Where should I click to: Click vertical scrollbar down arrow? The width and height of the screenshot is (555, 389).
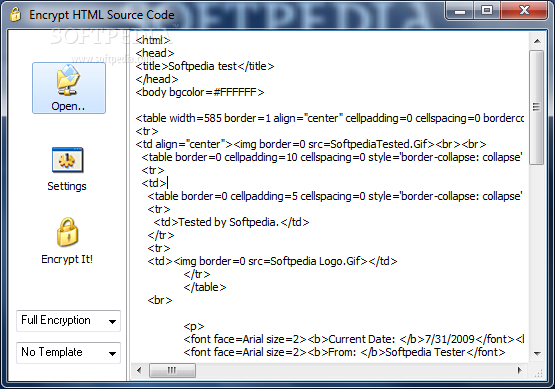(x=537, y=353)
